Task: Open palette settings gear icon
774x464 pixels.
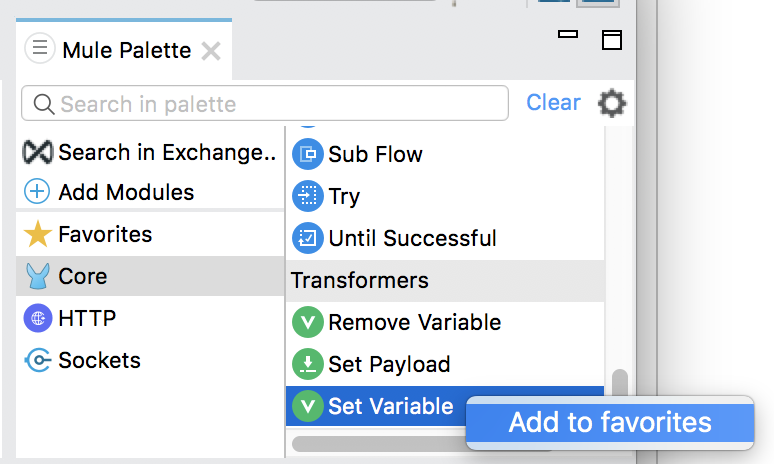Action: (612, 103)
